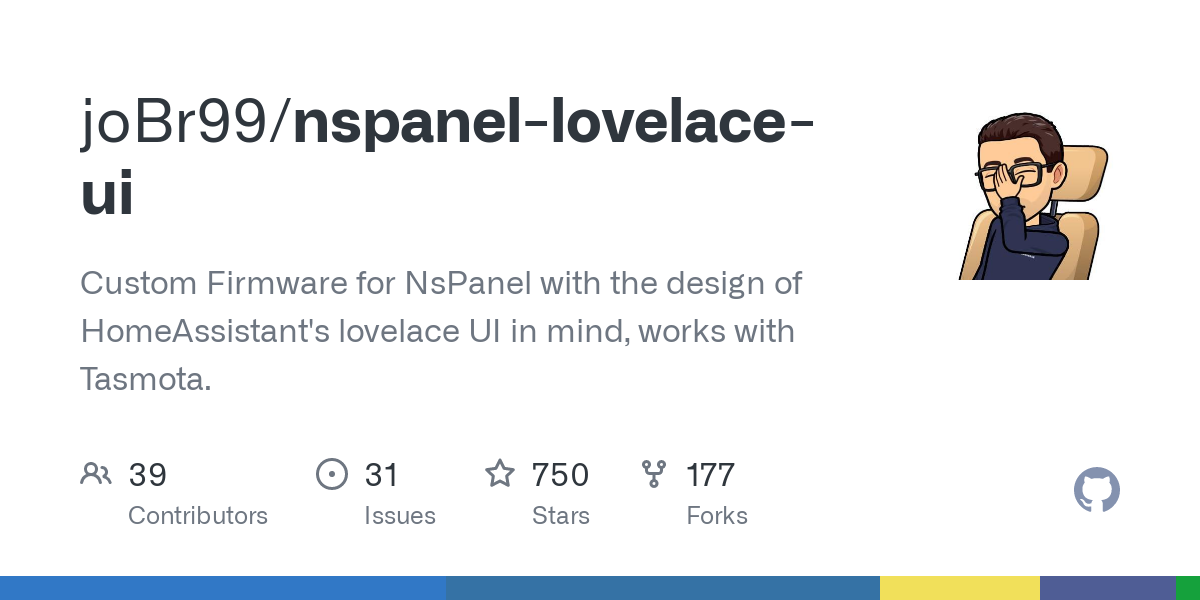Click the Stars star icon
The width and height of the screenshot is (1200, 600).
coord(500,473)
